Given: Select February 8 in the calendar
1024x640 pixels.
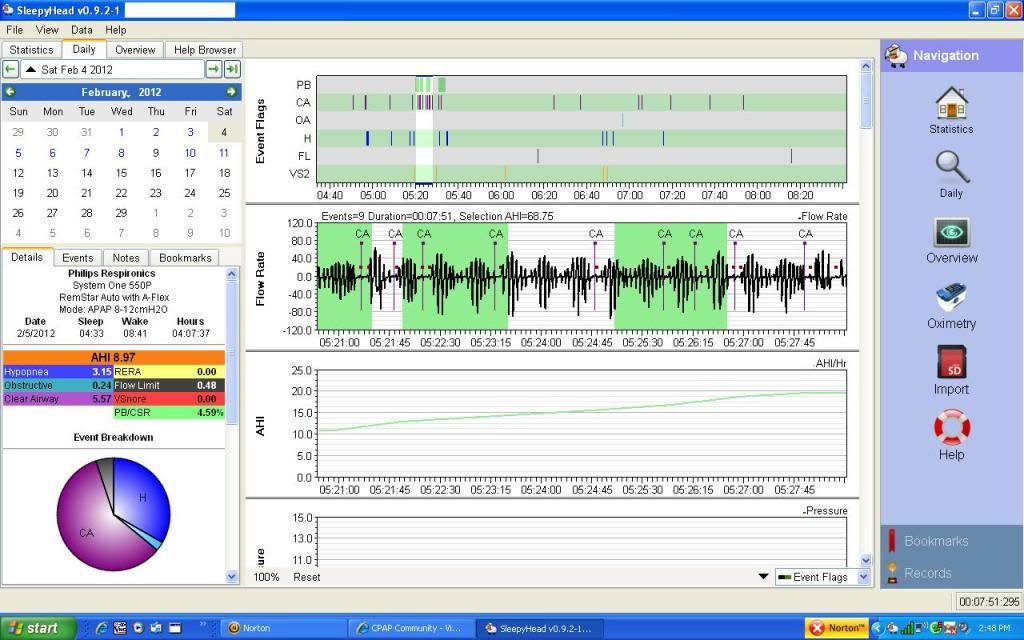Looking at the screenshot, I should coord(121,153).
